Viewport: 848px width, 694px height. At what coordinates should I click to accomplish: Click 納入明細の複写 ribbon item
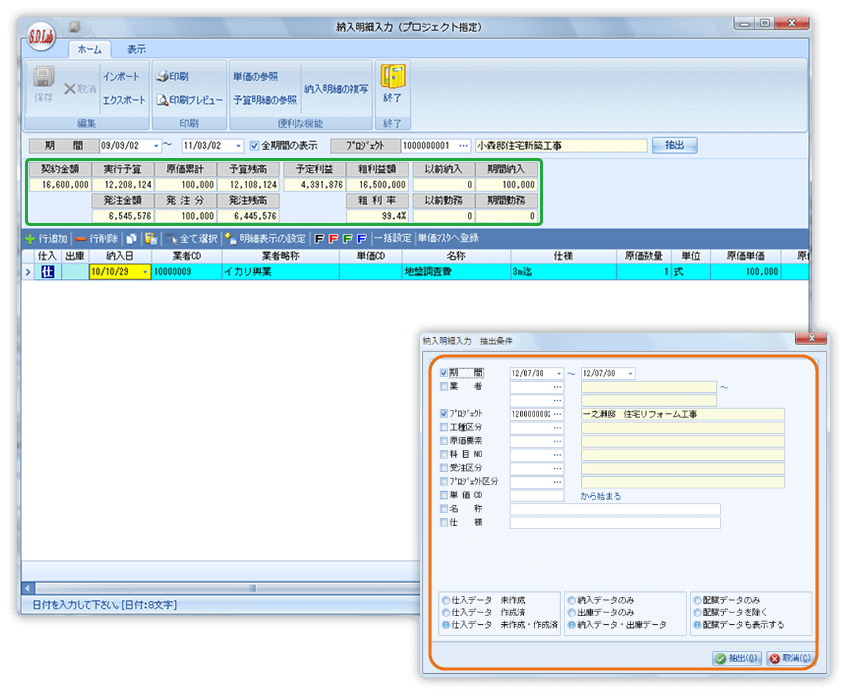(336, 89)
